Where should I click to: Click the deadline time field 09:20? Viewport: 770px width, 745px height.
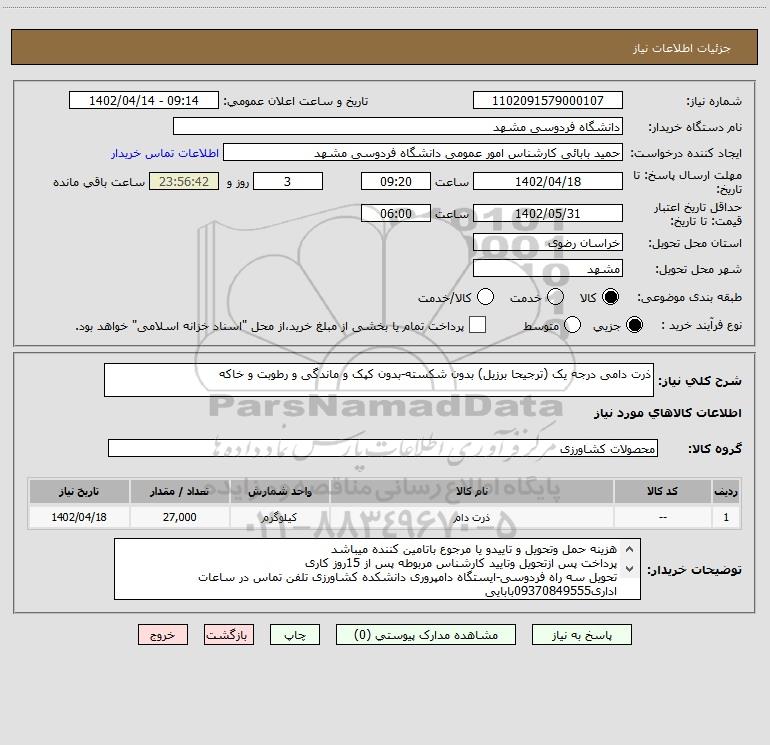pos(396,182)
